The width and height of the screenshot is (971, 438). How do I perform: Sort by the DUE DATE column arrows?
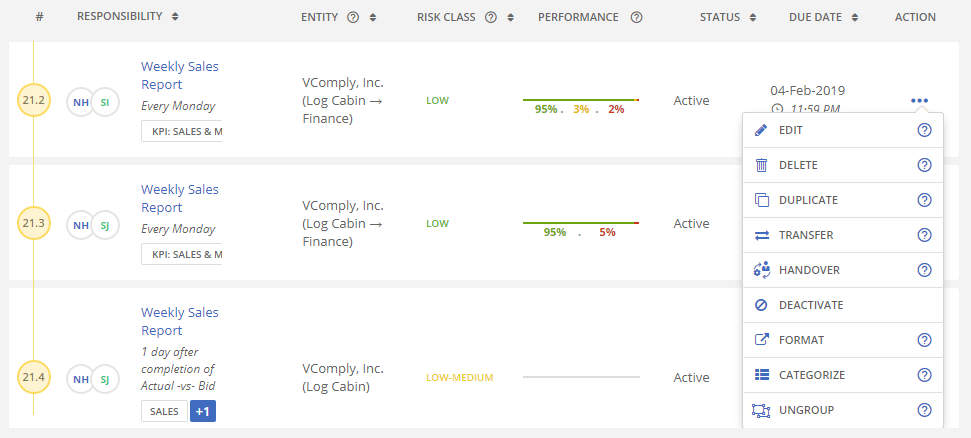(x=855, y=17)
